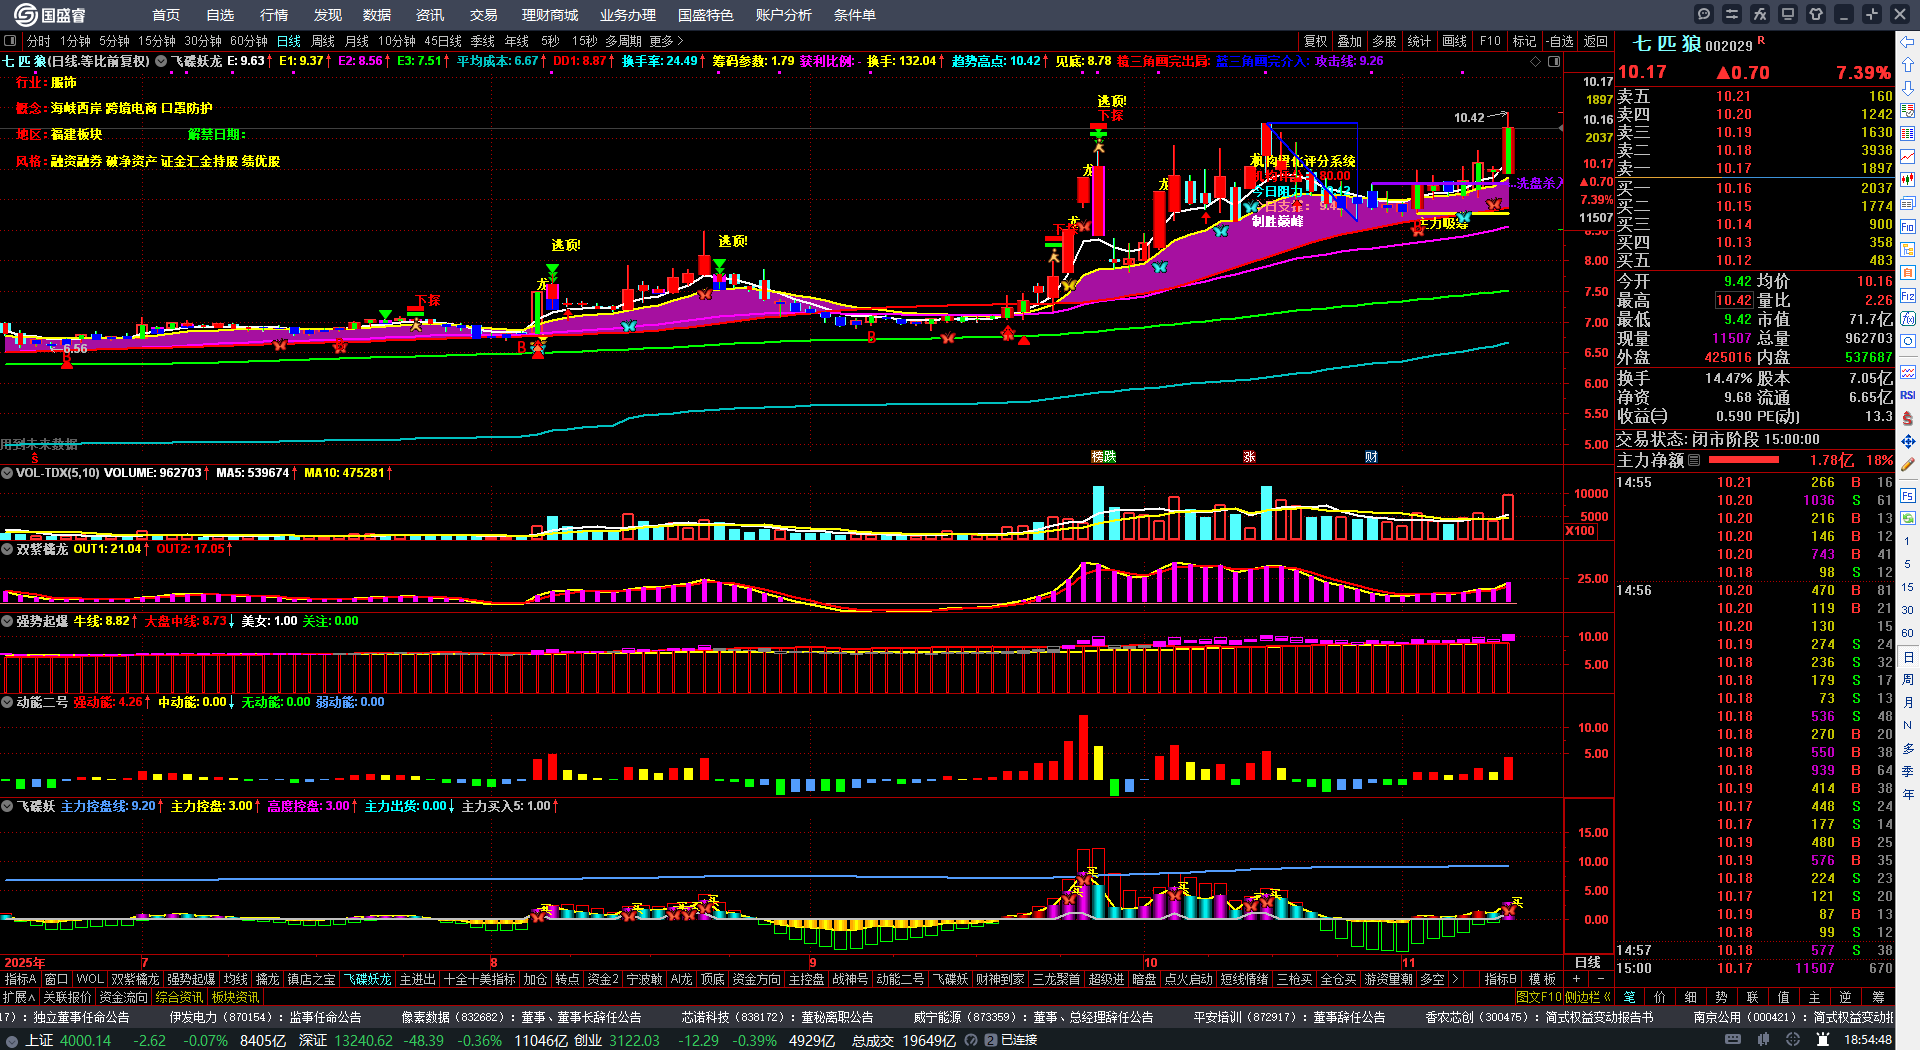The width and height of the screenshot is (1920, 1050).
Task: Select the weekly 周 period in right sidebar
Action: (x=1908, y=680)
